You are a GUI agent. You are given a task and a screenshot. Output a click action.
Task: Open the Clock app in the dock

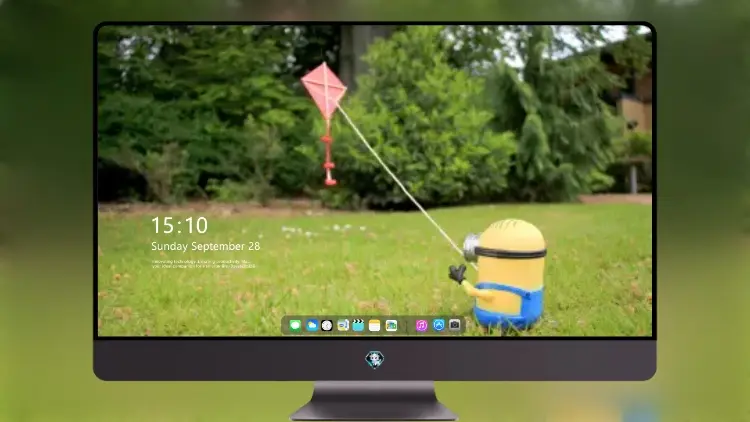tap(327, 326)
